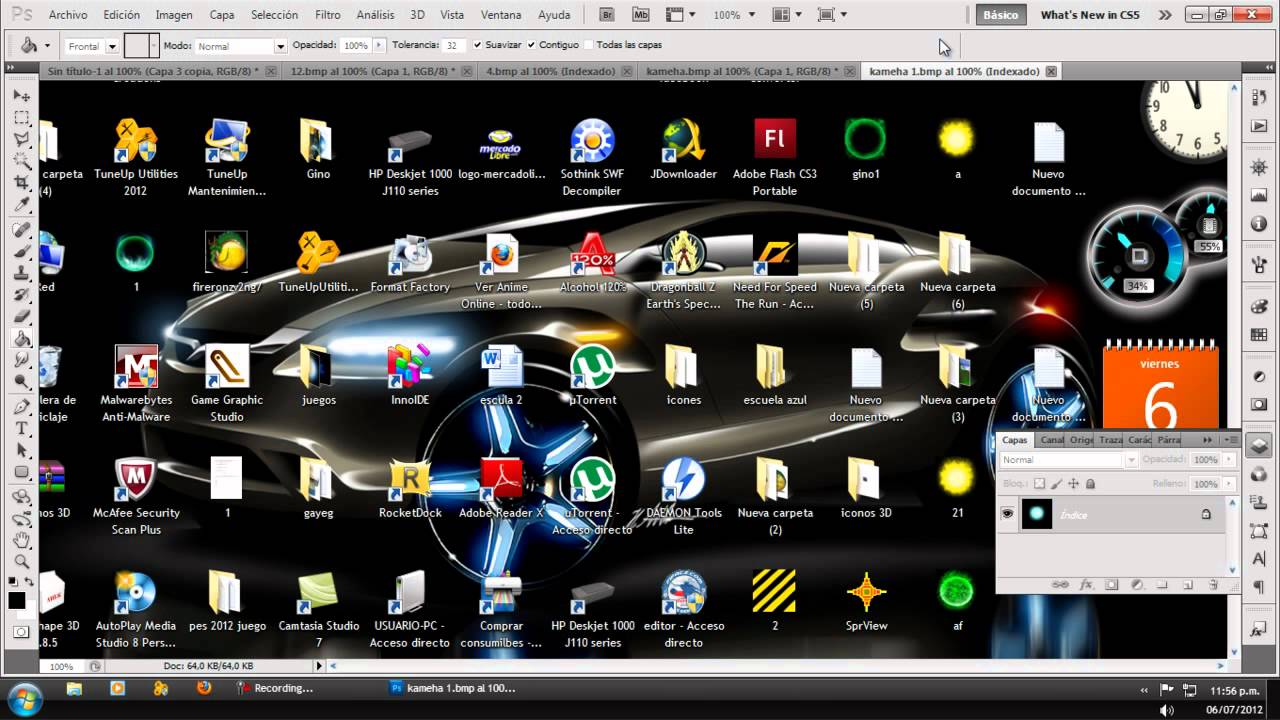This screenshot has height=720, width=1280.
Task: Open the Modo Normal dropdown in options bar
Action: (x=281, y=47)
